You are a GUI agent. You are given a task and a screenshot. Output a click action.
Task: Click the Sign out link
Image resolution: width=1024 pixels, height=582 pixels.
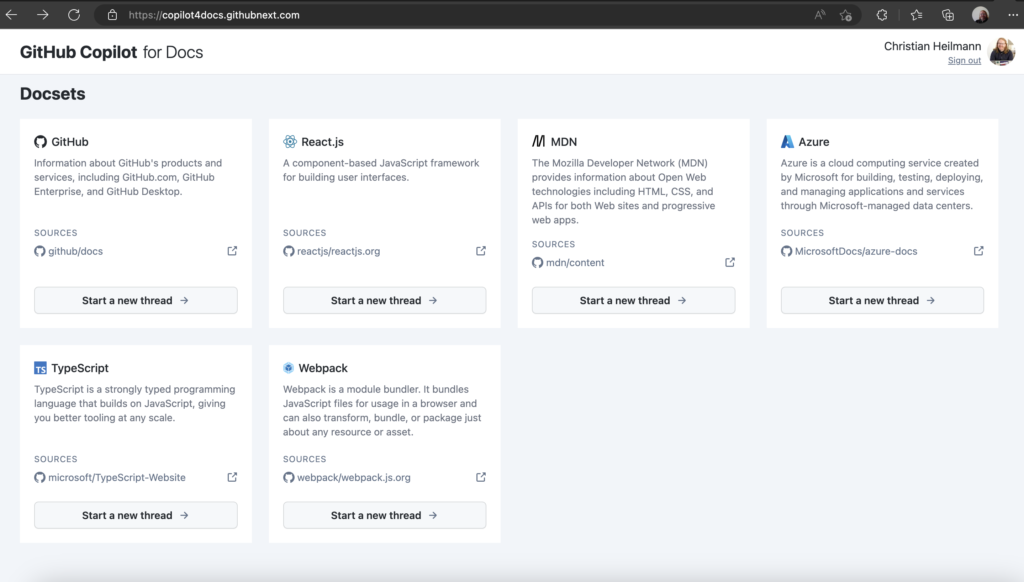(x=964, y=60)
